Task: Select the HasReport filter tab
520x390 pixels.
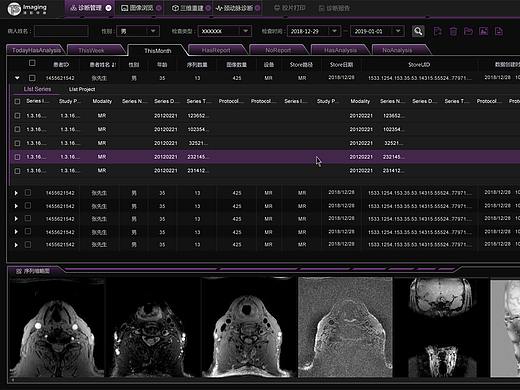Action: click(x=216, y=50)
